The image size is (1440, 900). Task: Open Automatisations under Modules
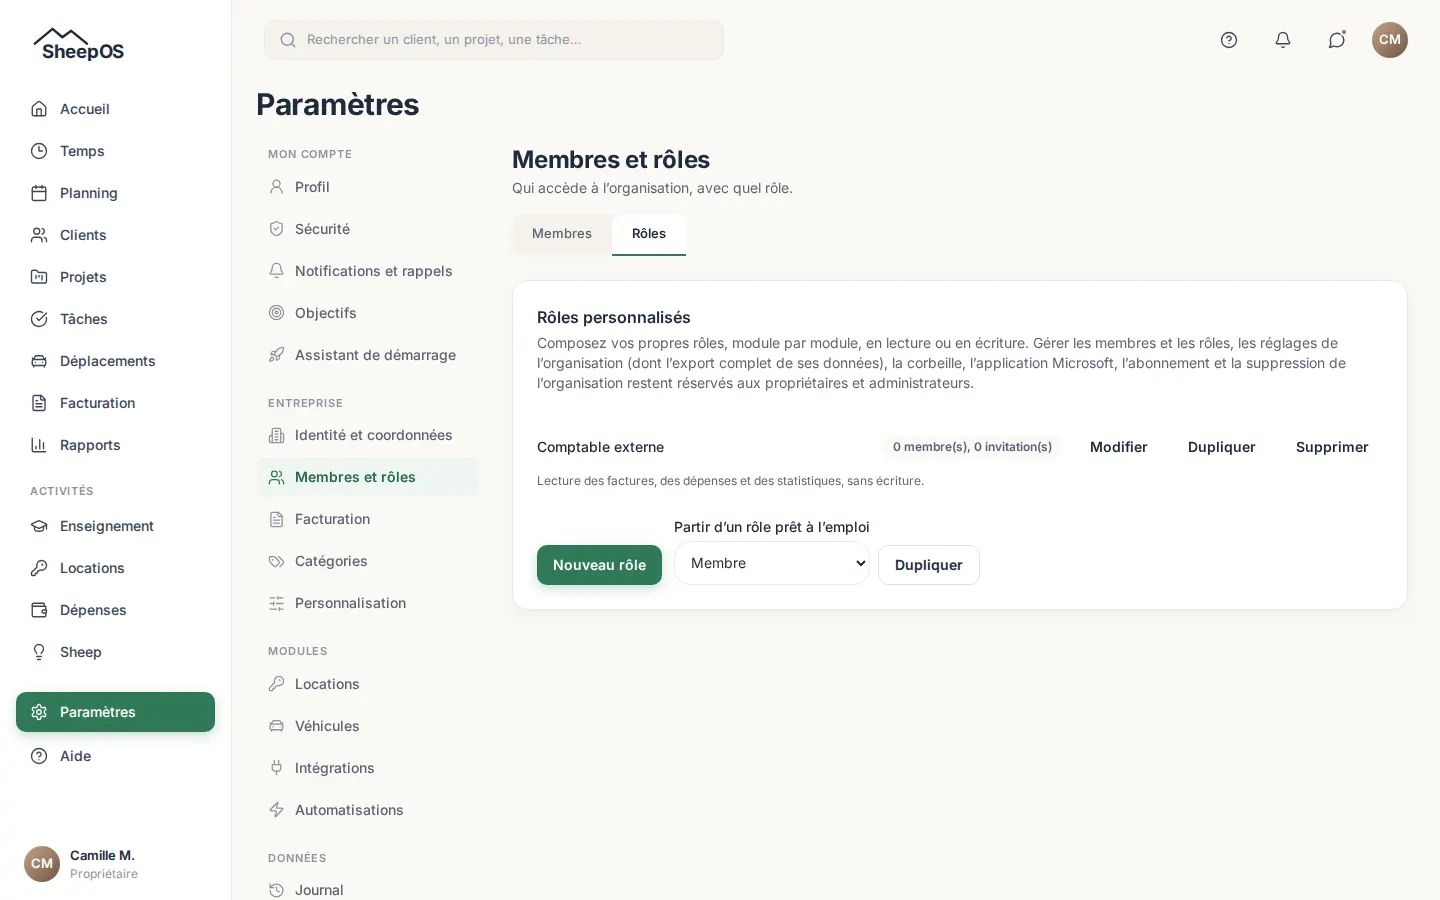click(368, 810)
